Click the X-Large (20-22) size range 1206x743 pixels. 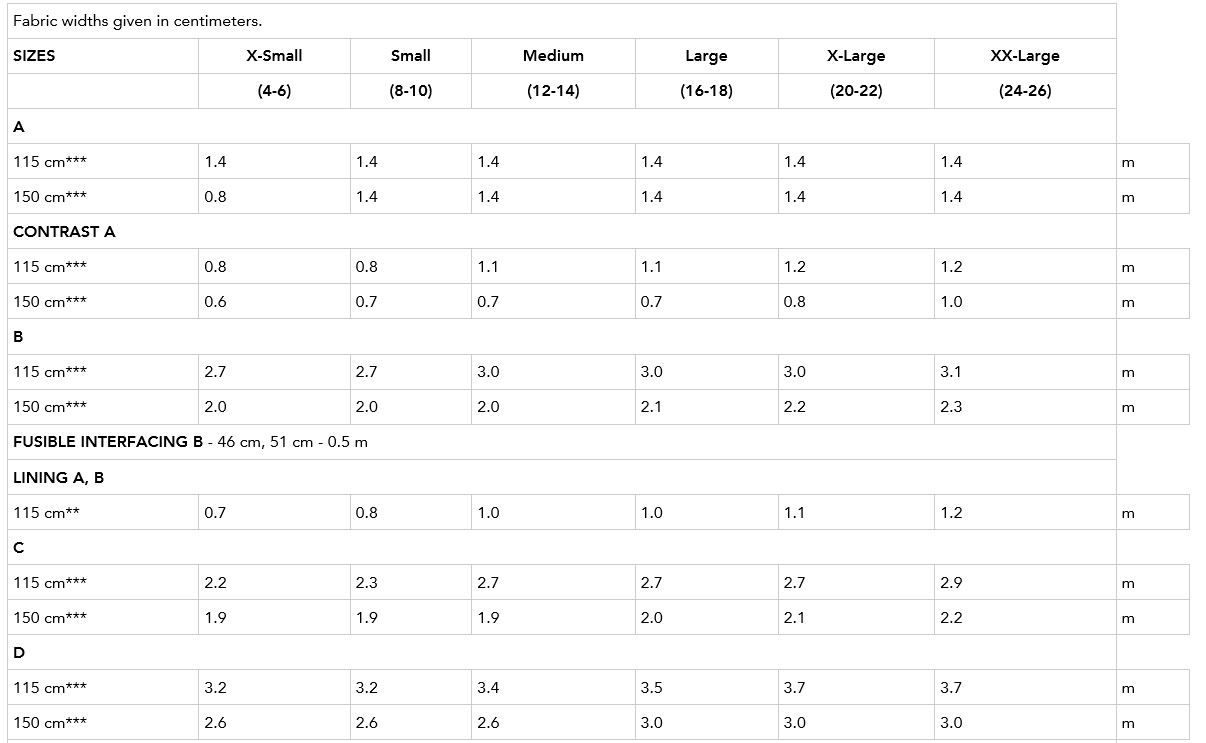[x=856, y=91]
